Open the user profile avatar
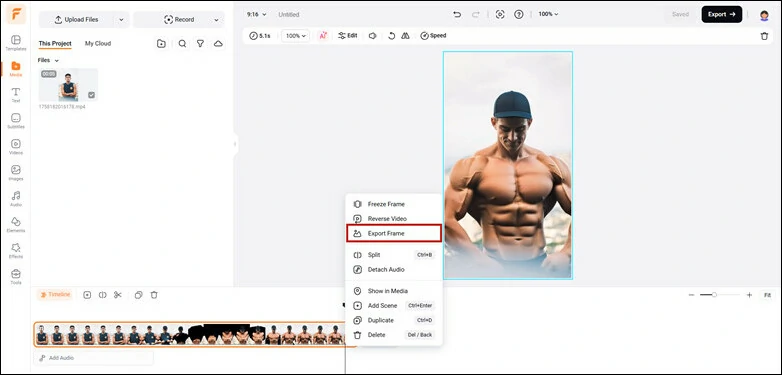The image size is (782, 375). pyautogui.click(x=764, y=15)
